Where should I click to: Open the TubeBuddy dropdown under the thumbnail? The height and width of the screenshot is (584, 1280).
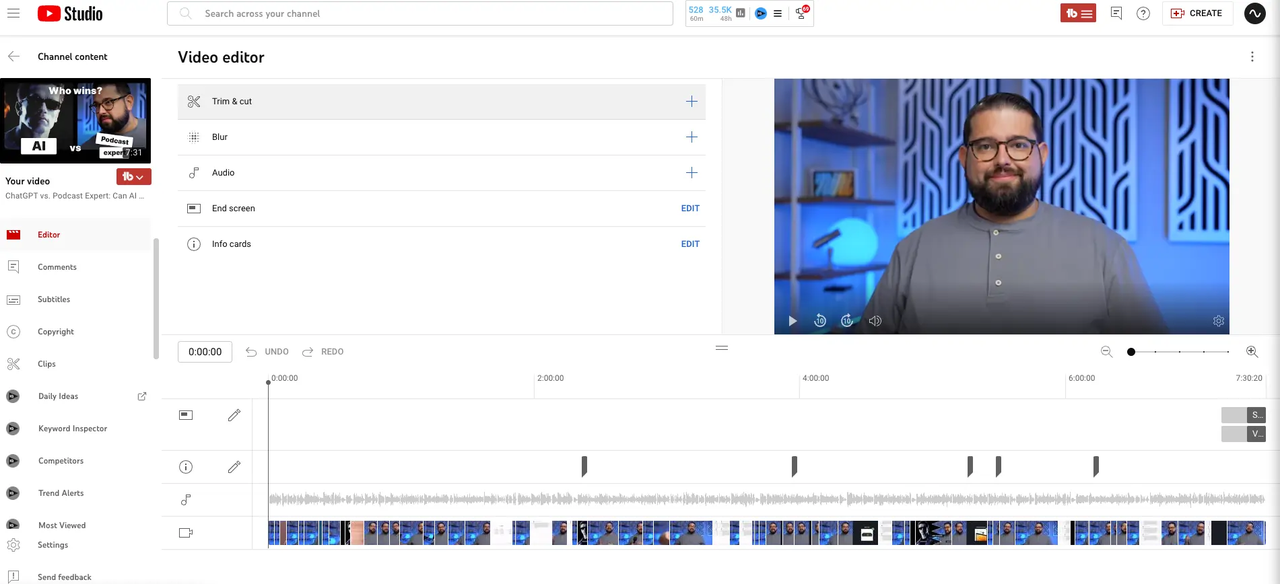click(x=134, y=177)
